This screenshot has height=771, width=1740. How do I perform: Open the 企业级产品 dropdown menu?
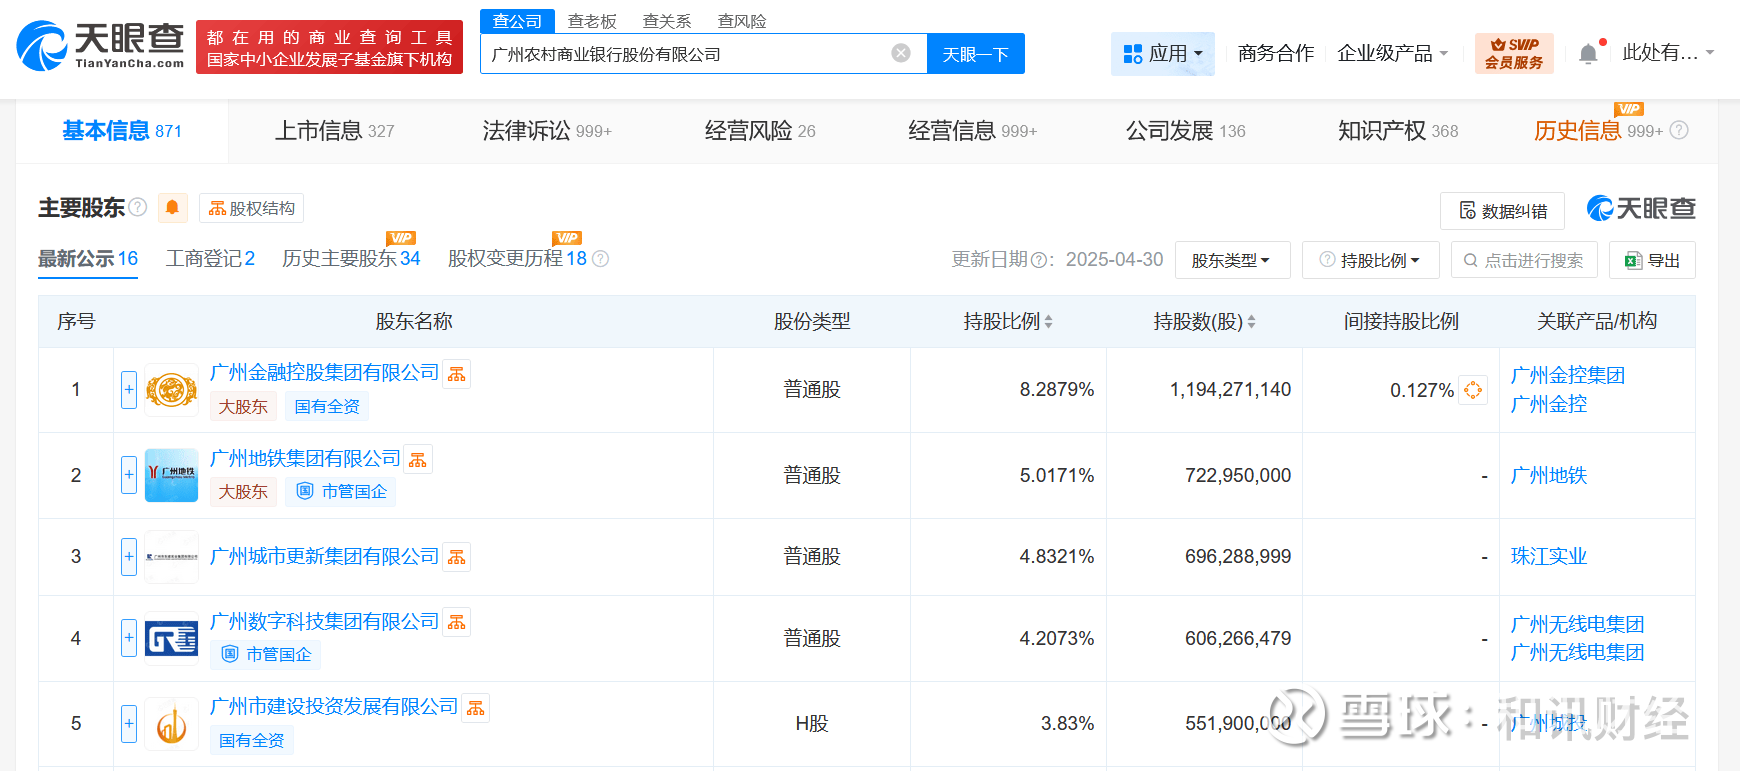[x=1392, y=54]
